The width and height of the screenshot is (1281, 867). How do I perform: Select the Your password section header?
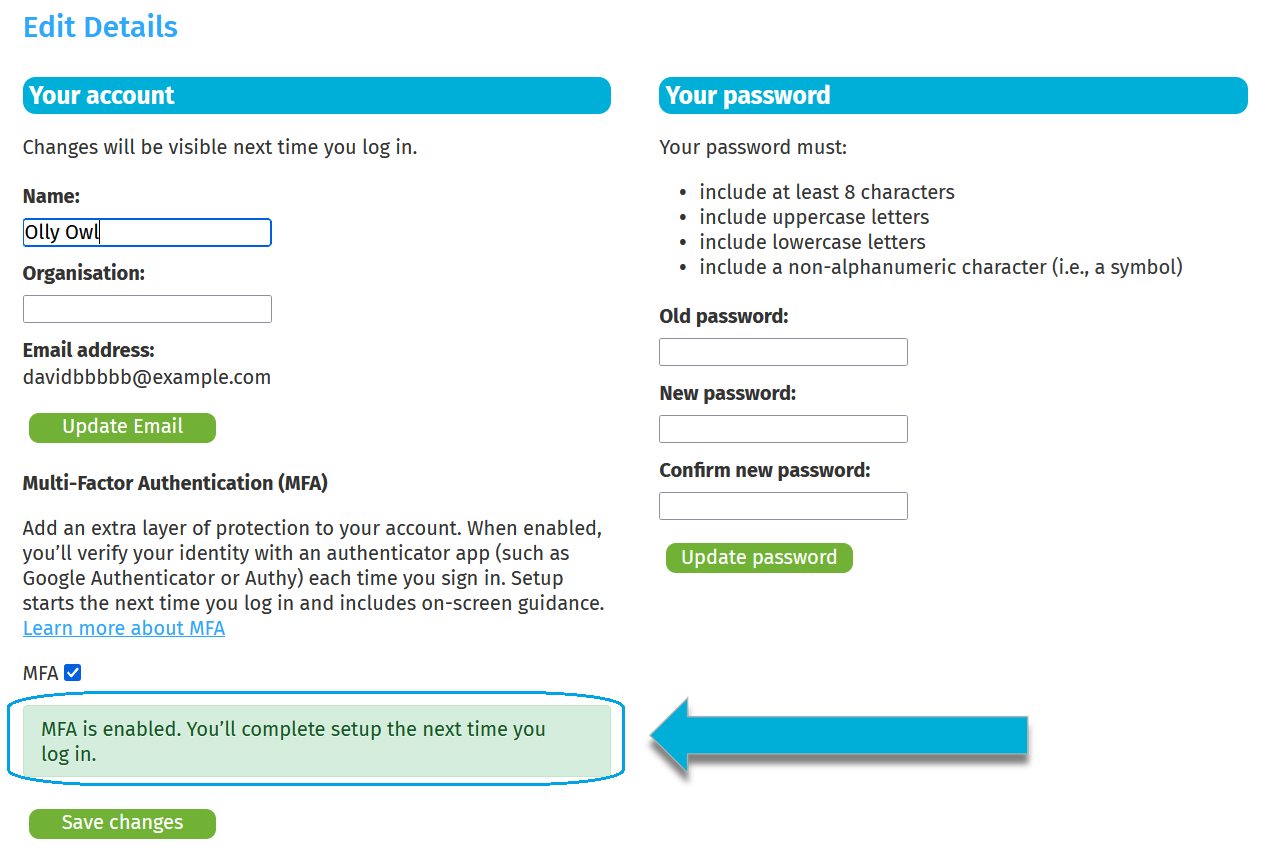coord(952,96)
